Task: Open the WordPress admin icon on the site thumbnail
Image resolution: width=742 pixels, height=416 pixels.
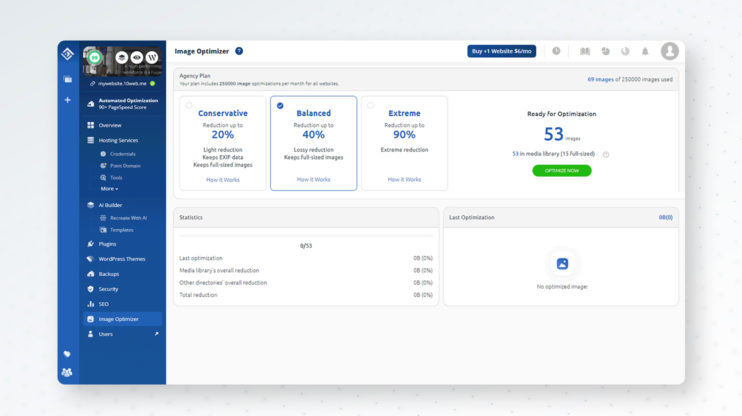Action: point(152,58)
